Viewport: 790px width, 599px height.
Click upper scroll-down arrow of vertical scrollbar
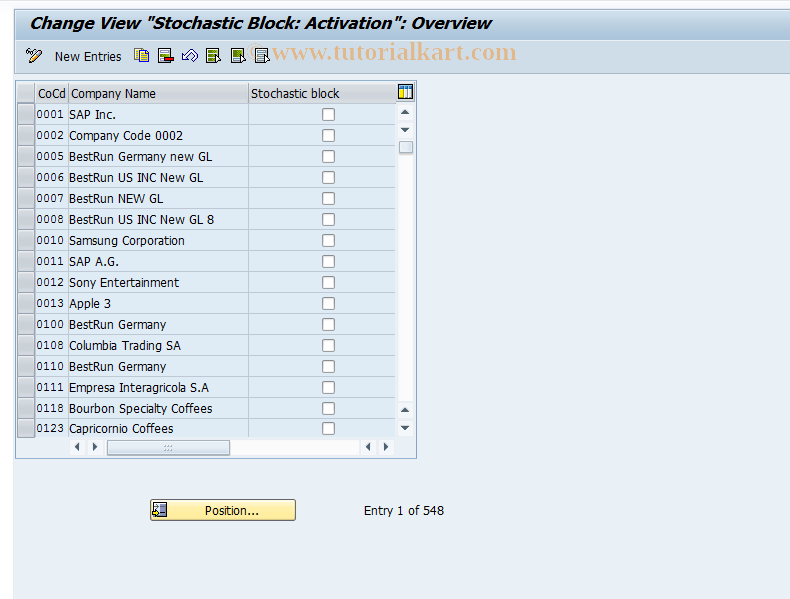coord(405,130)
